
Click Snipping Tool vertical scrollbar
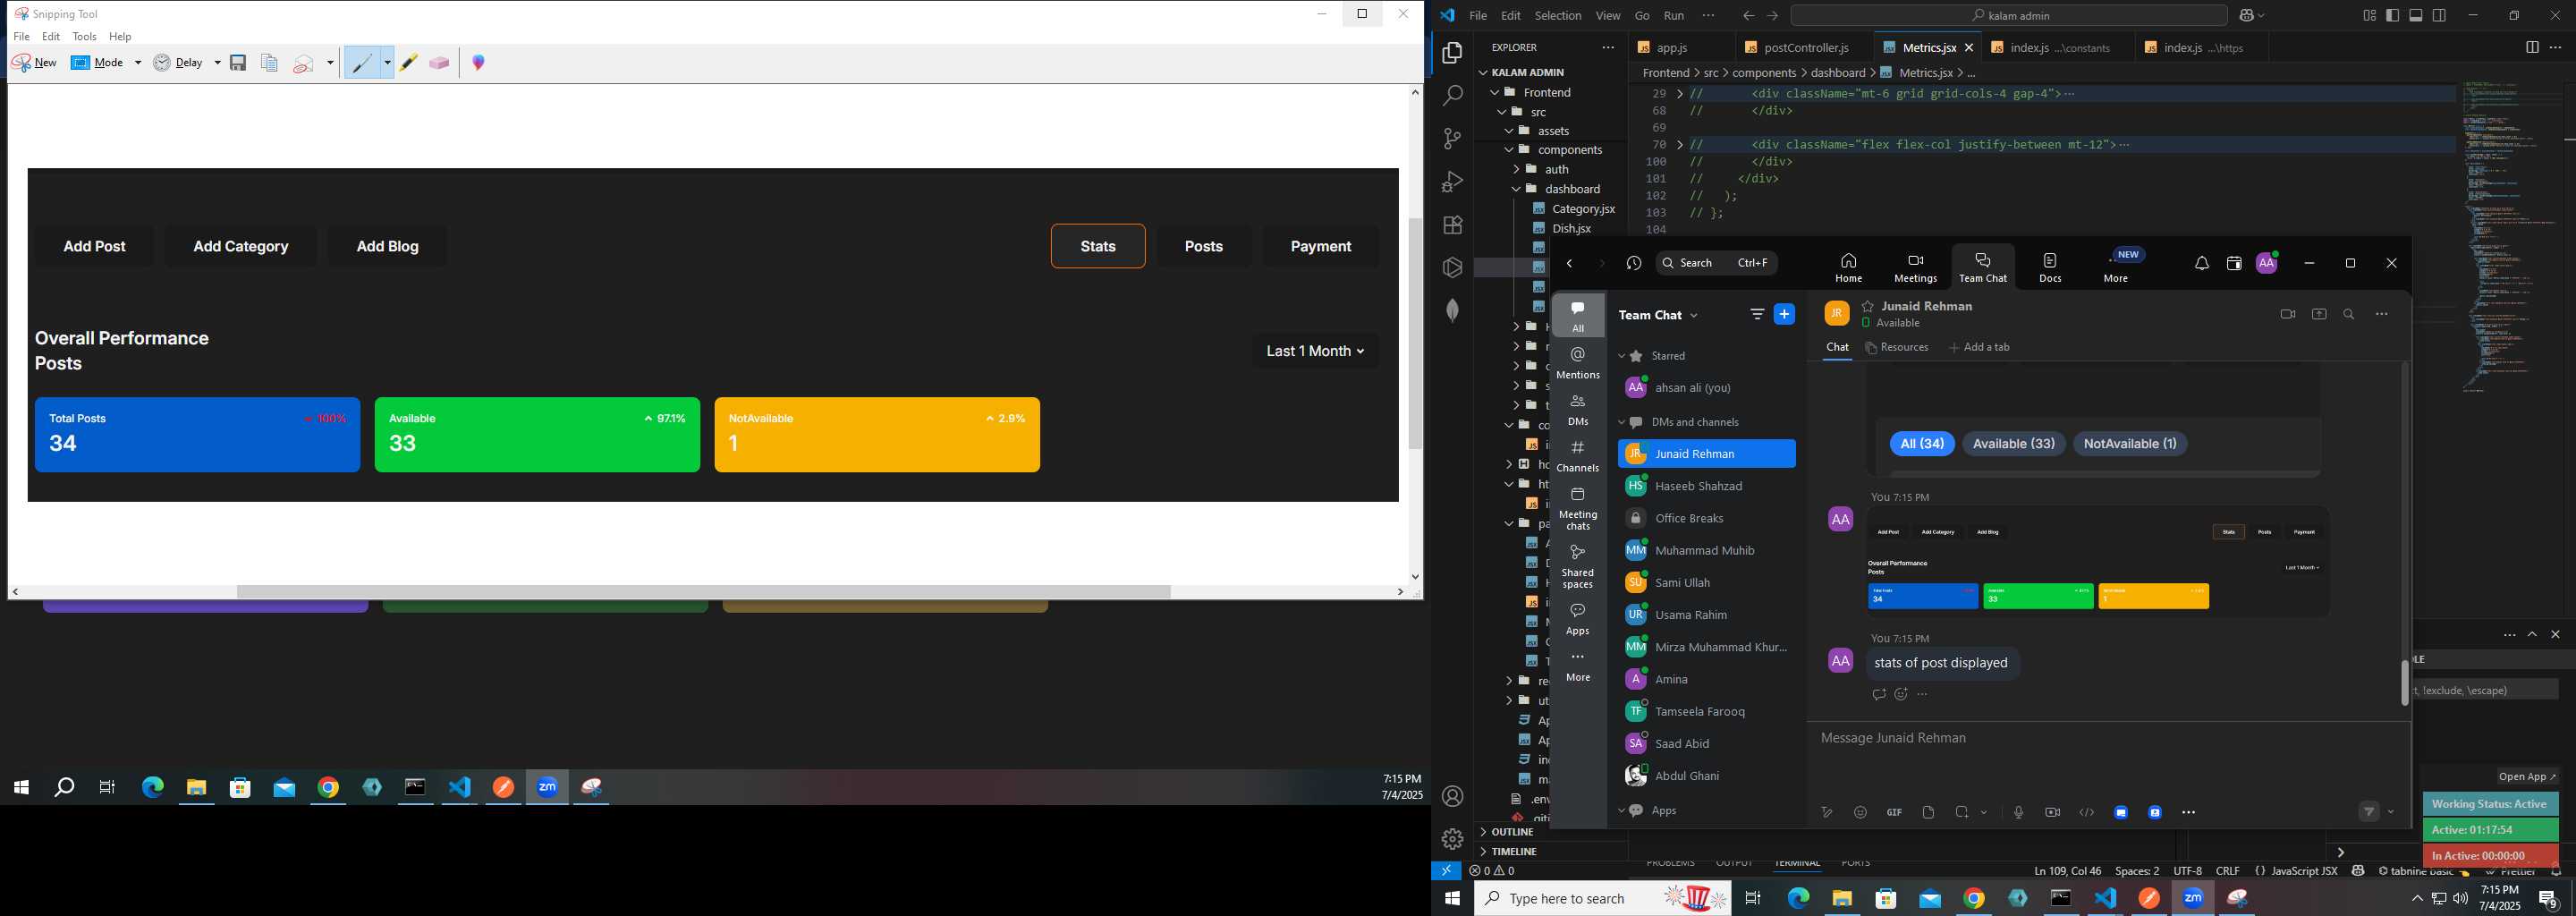tap(1415, 334)
